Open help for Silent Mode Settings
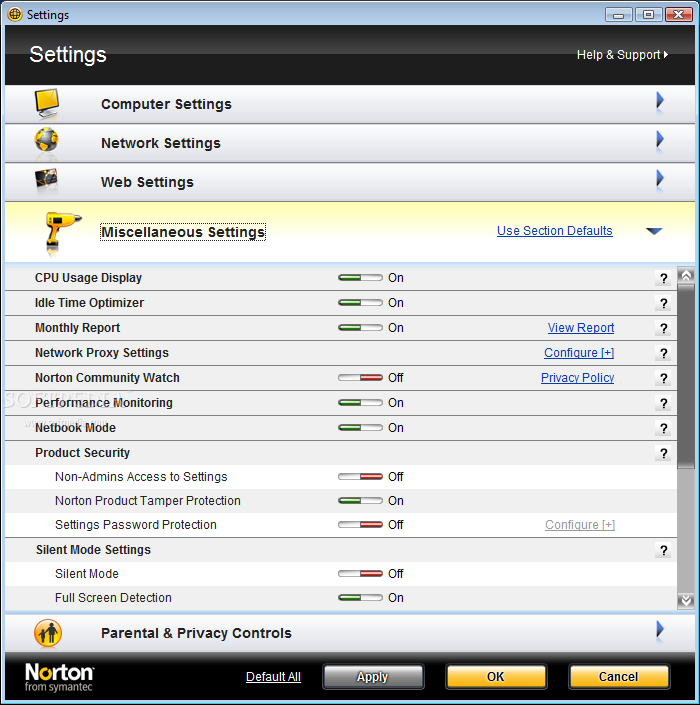The width and height of the screenshot is (700, 705). tap(663, 550)
